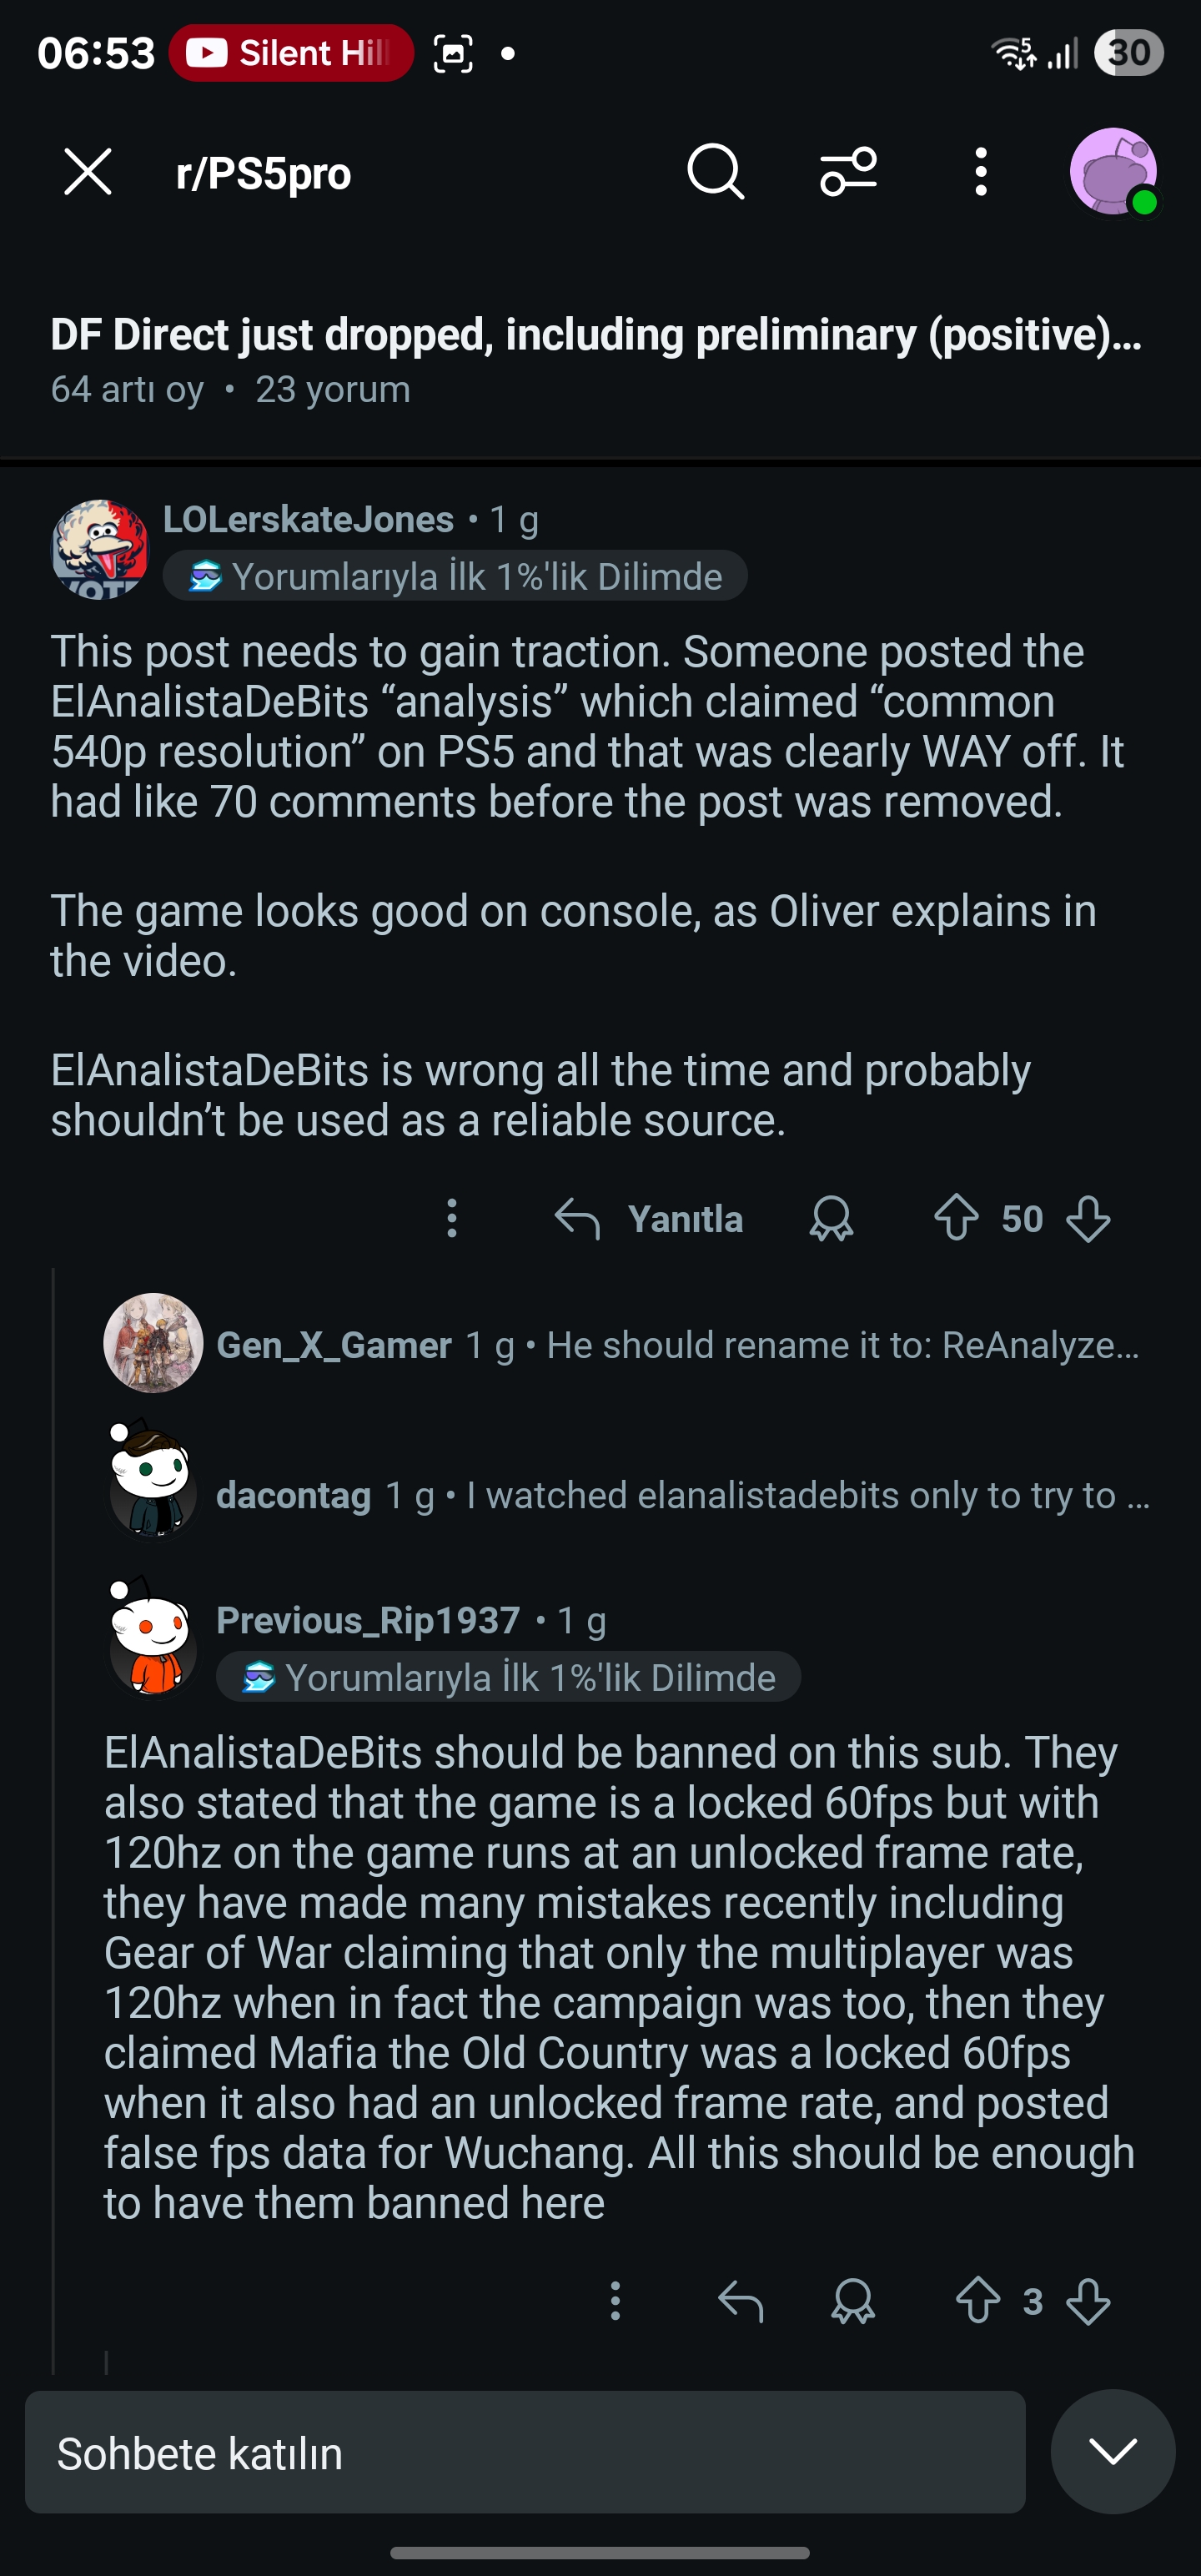Give award to LOLerskateJones's comment

coord(831,1218)
